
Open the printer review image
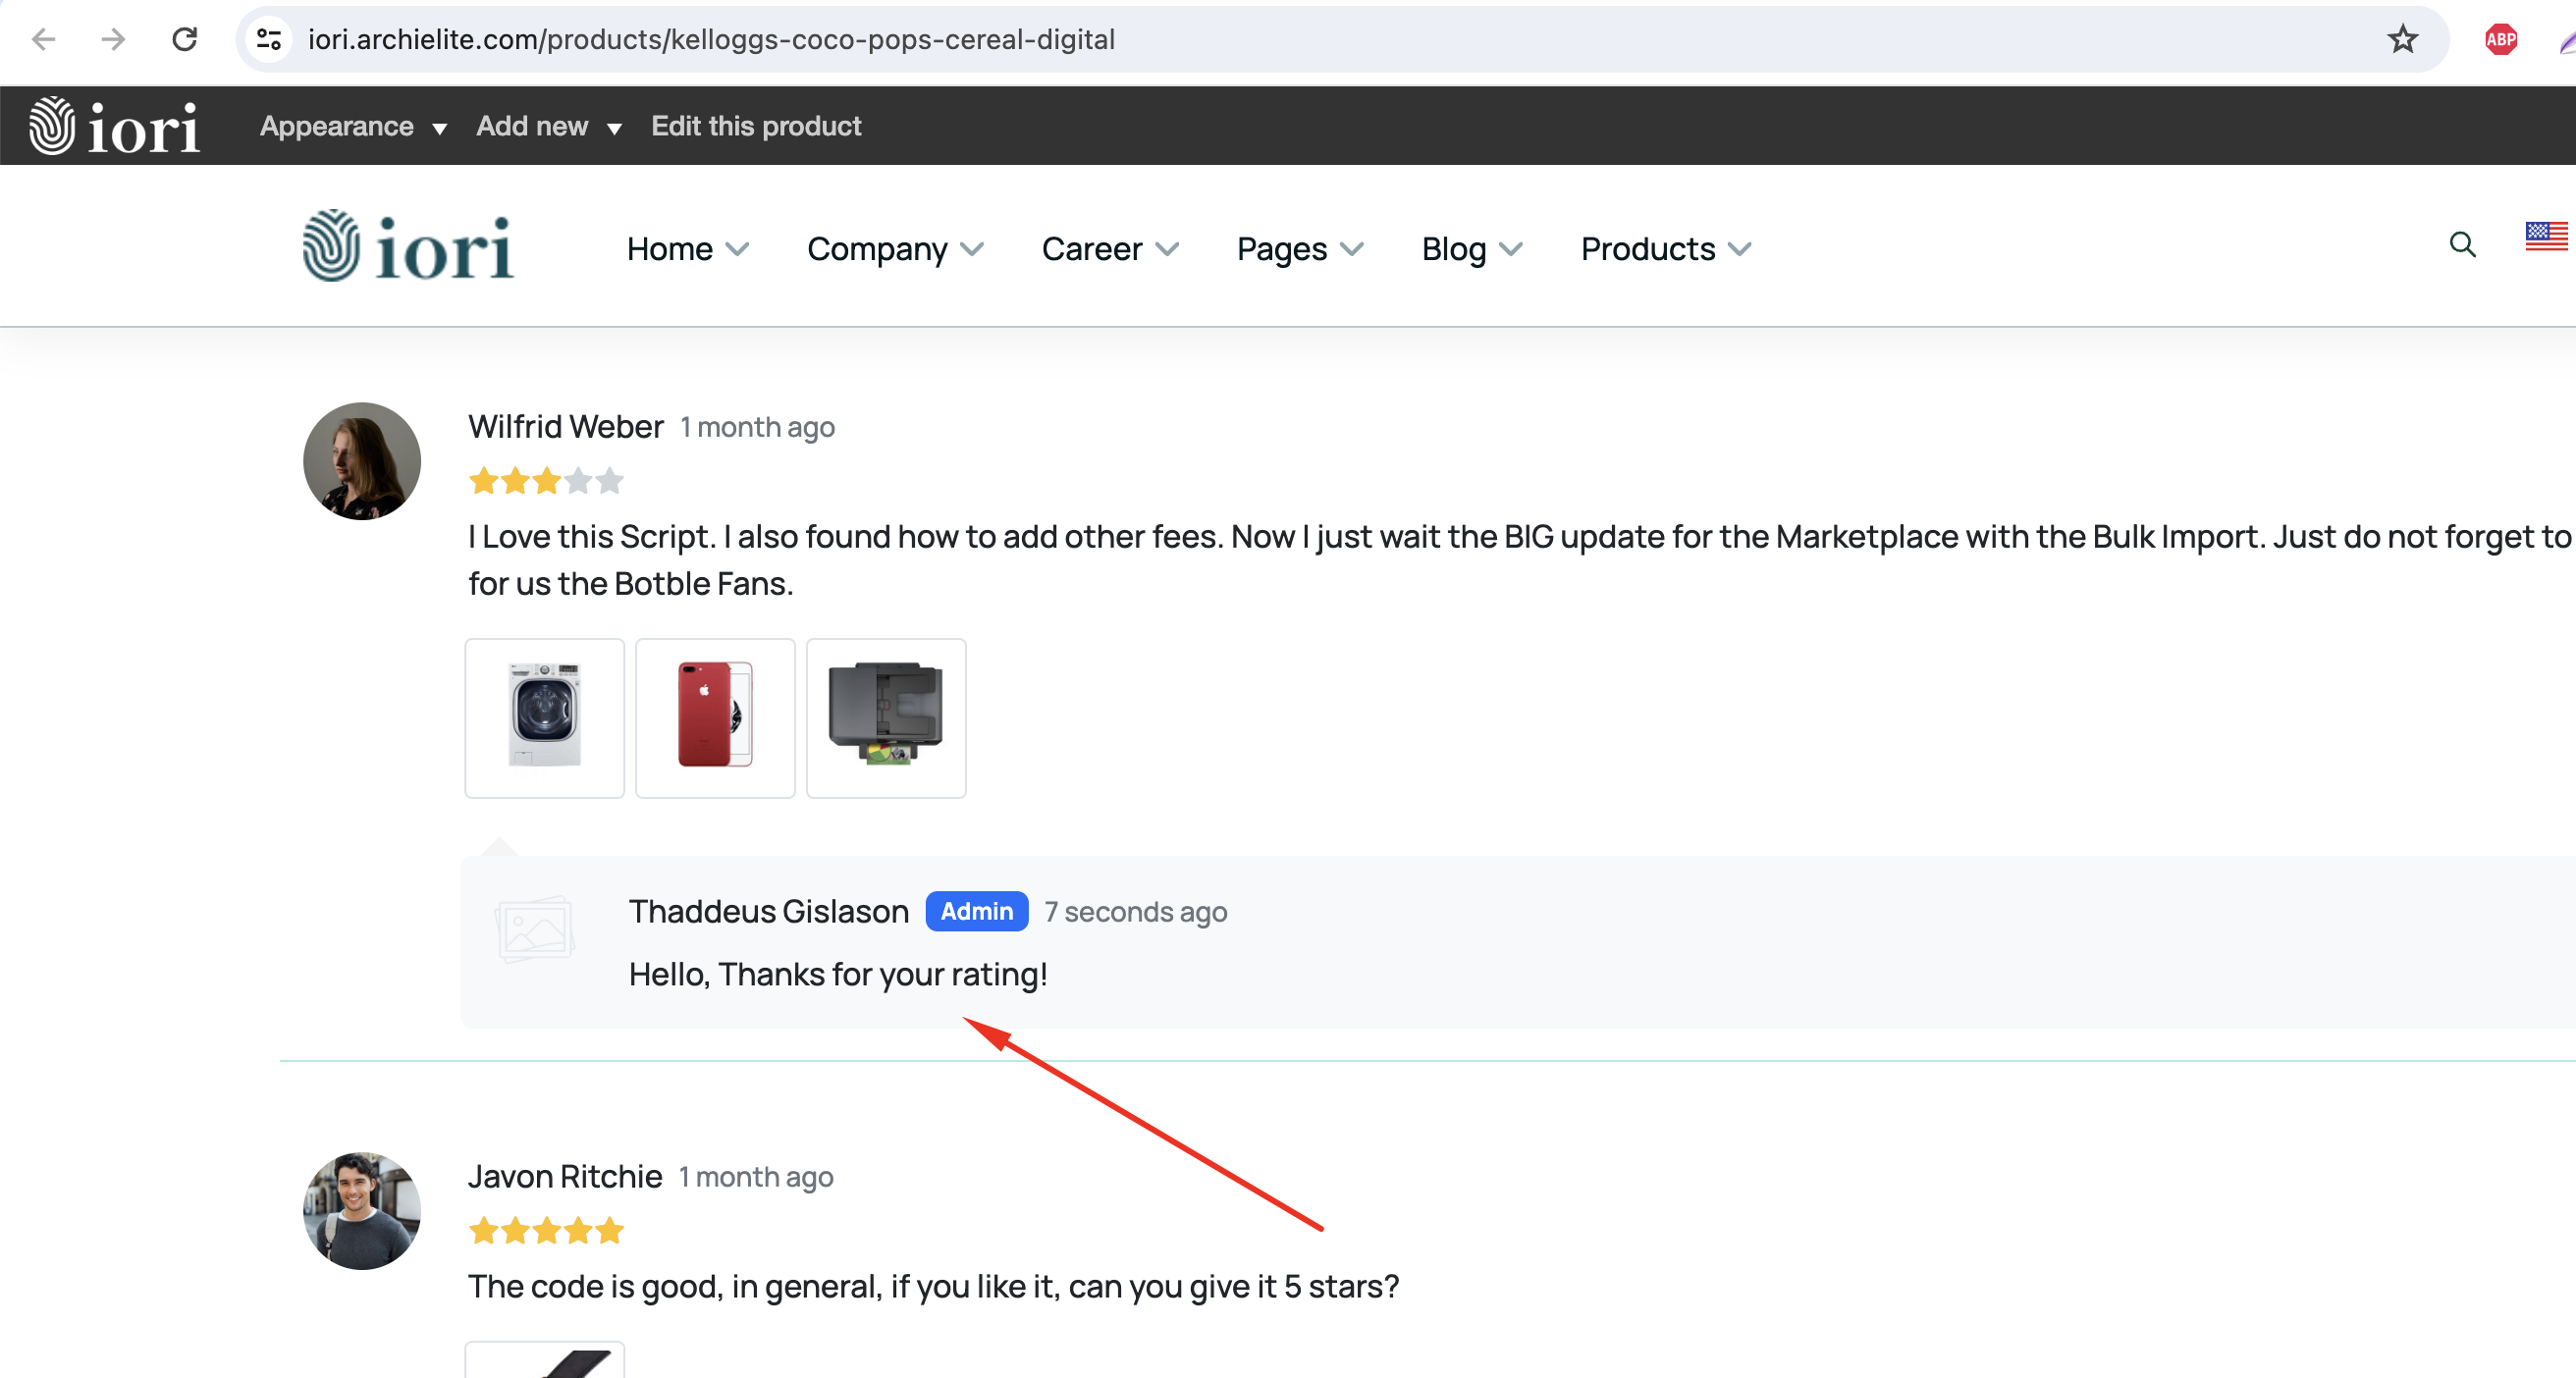(x=887, y=718)
